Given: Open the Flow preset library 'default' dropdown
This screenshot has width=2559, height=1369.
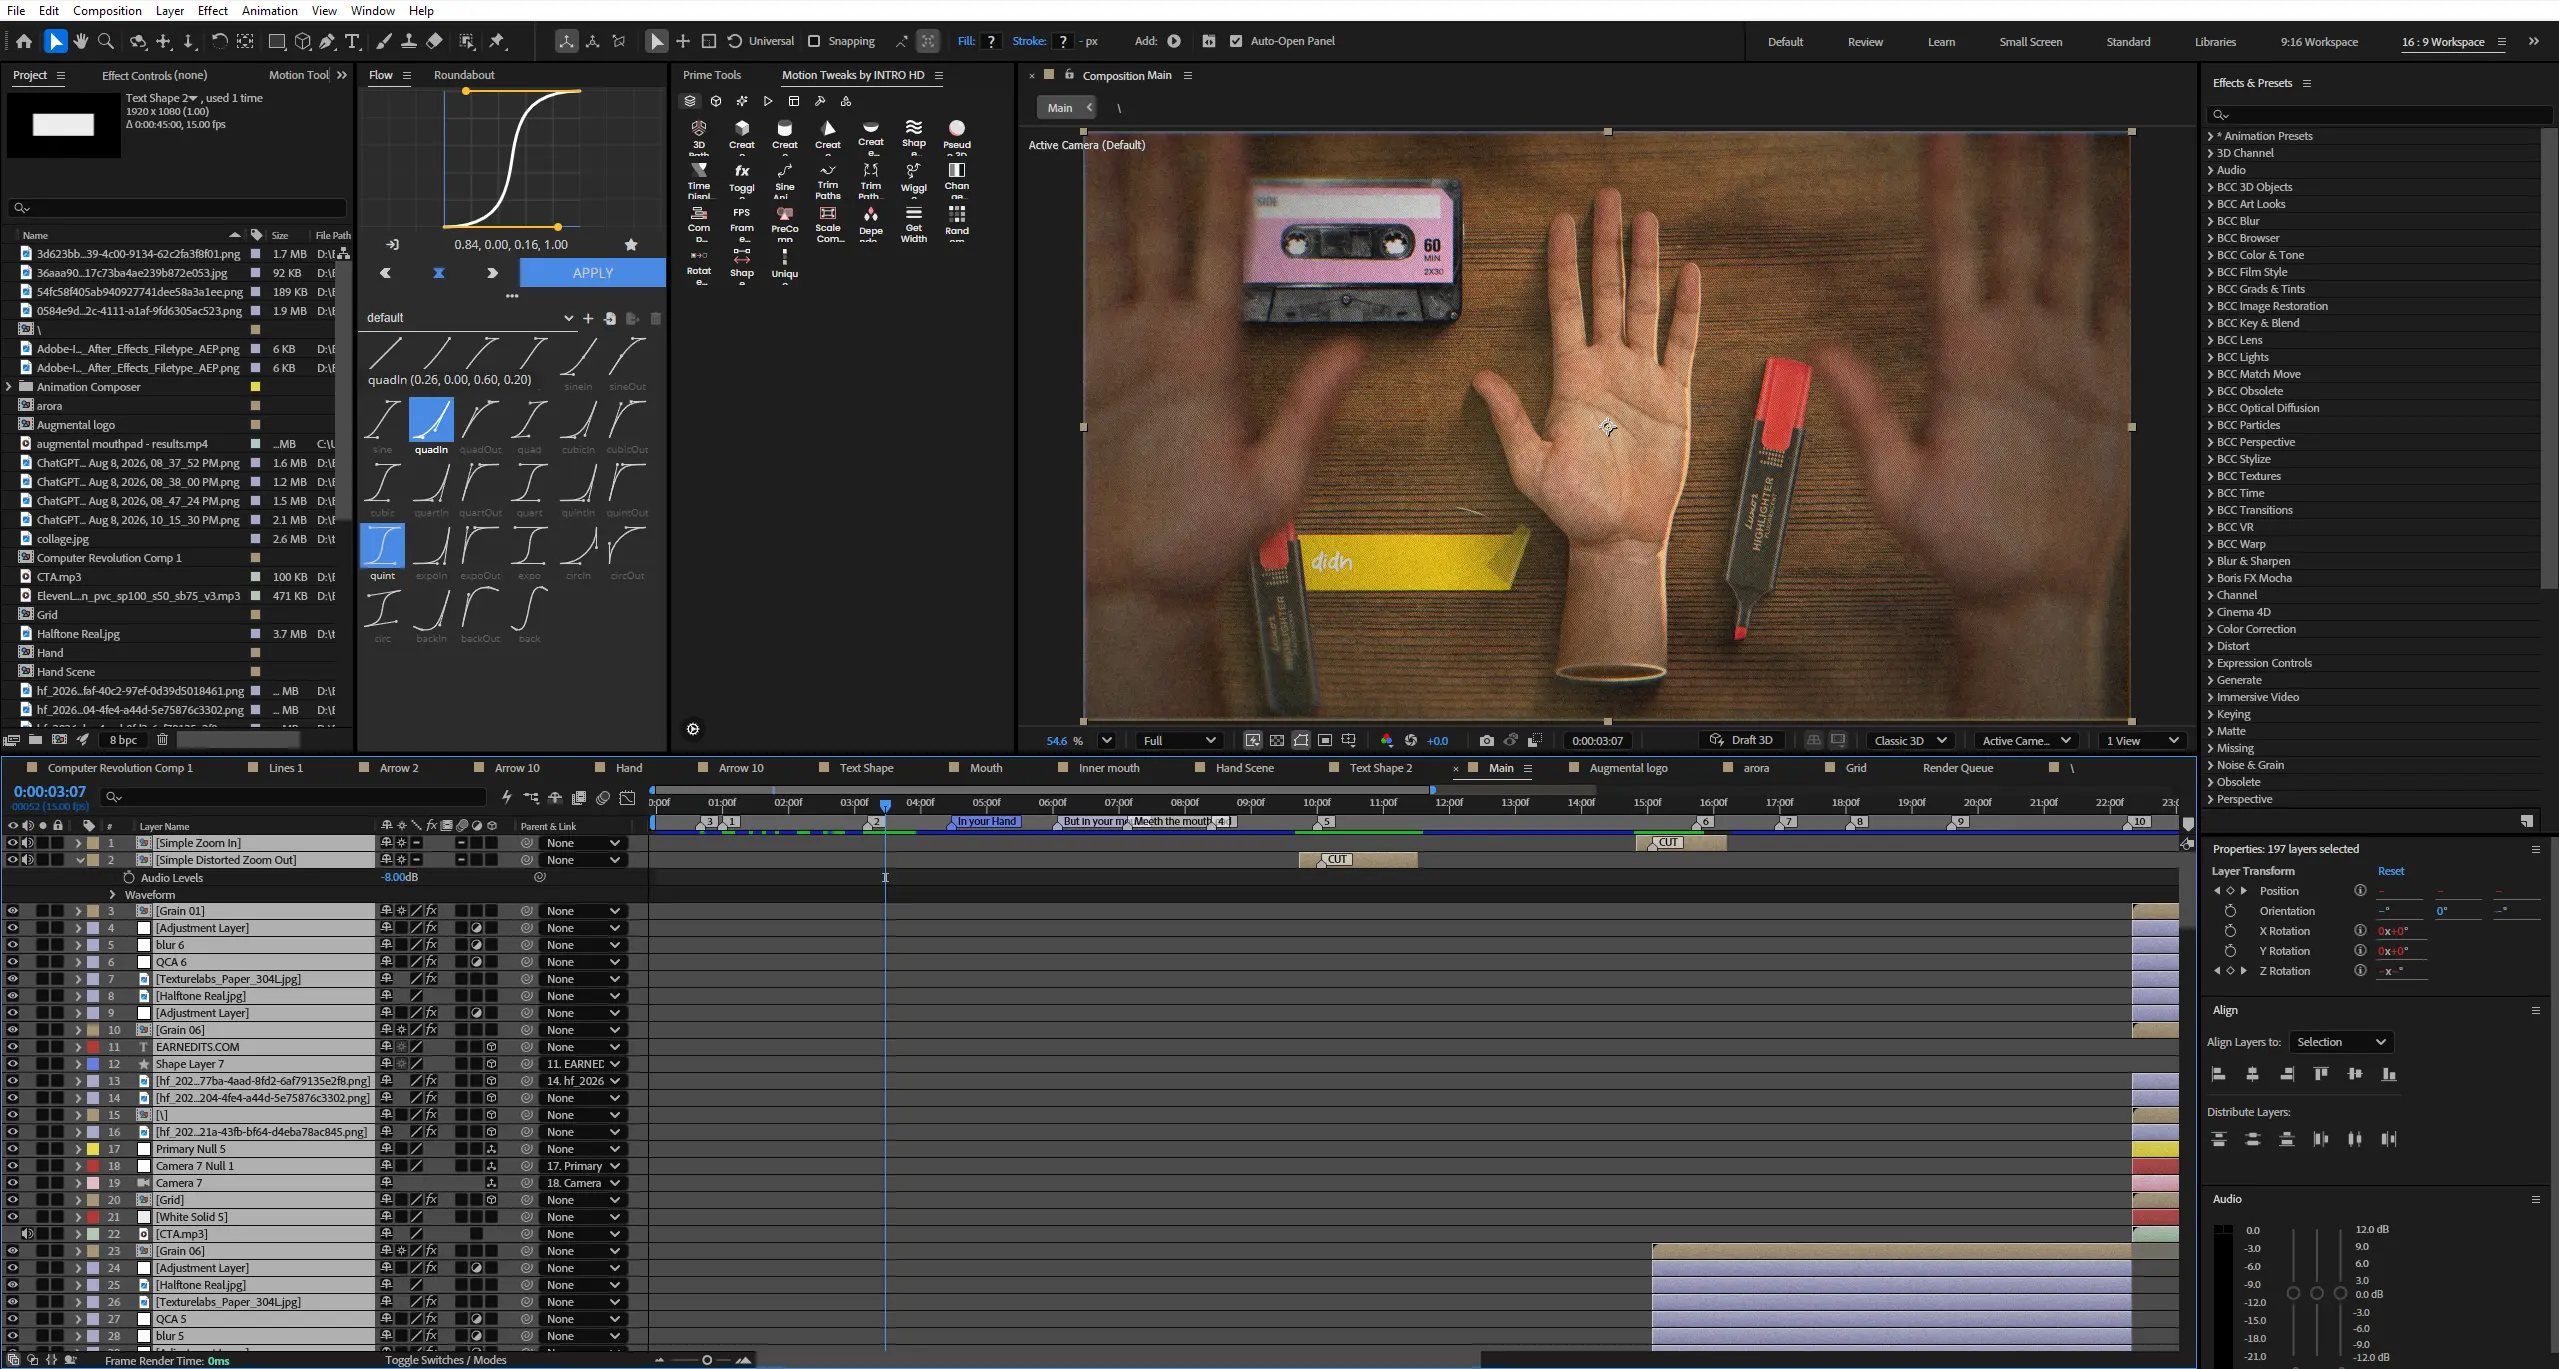Looking at the screenshot, I should click(469, 318).
